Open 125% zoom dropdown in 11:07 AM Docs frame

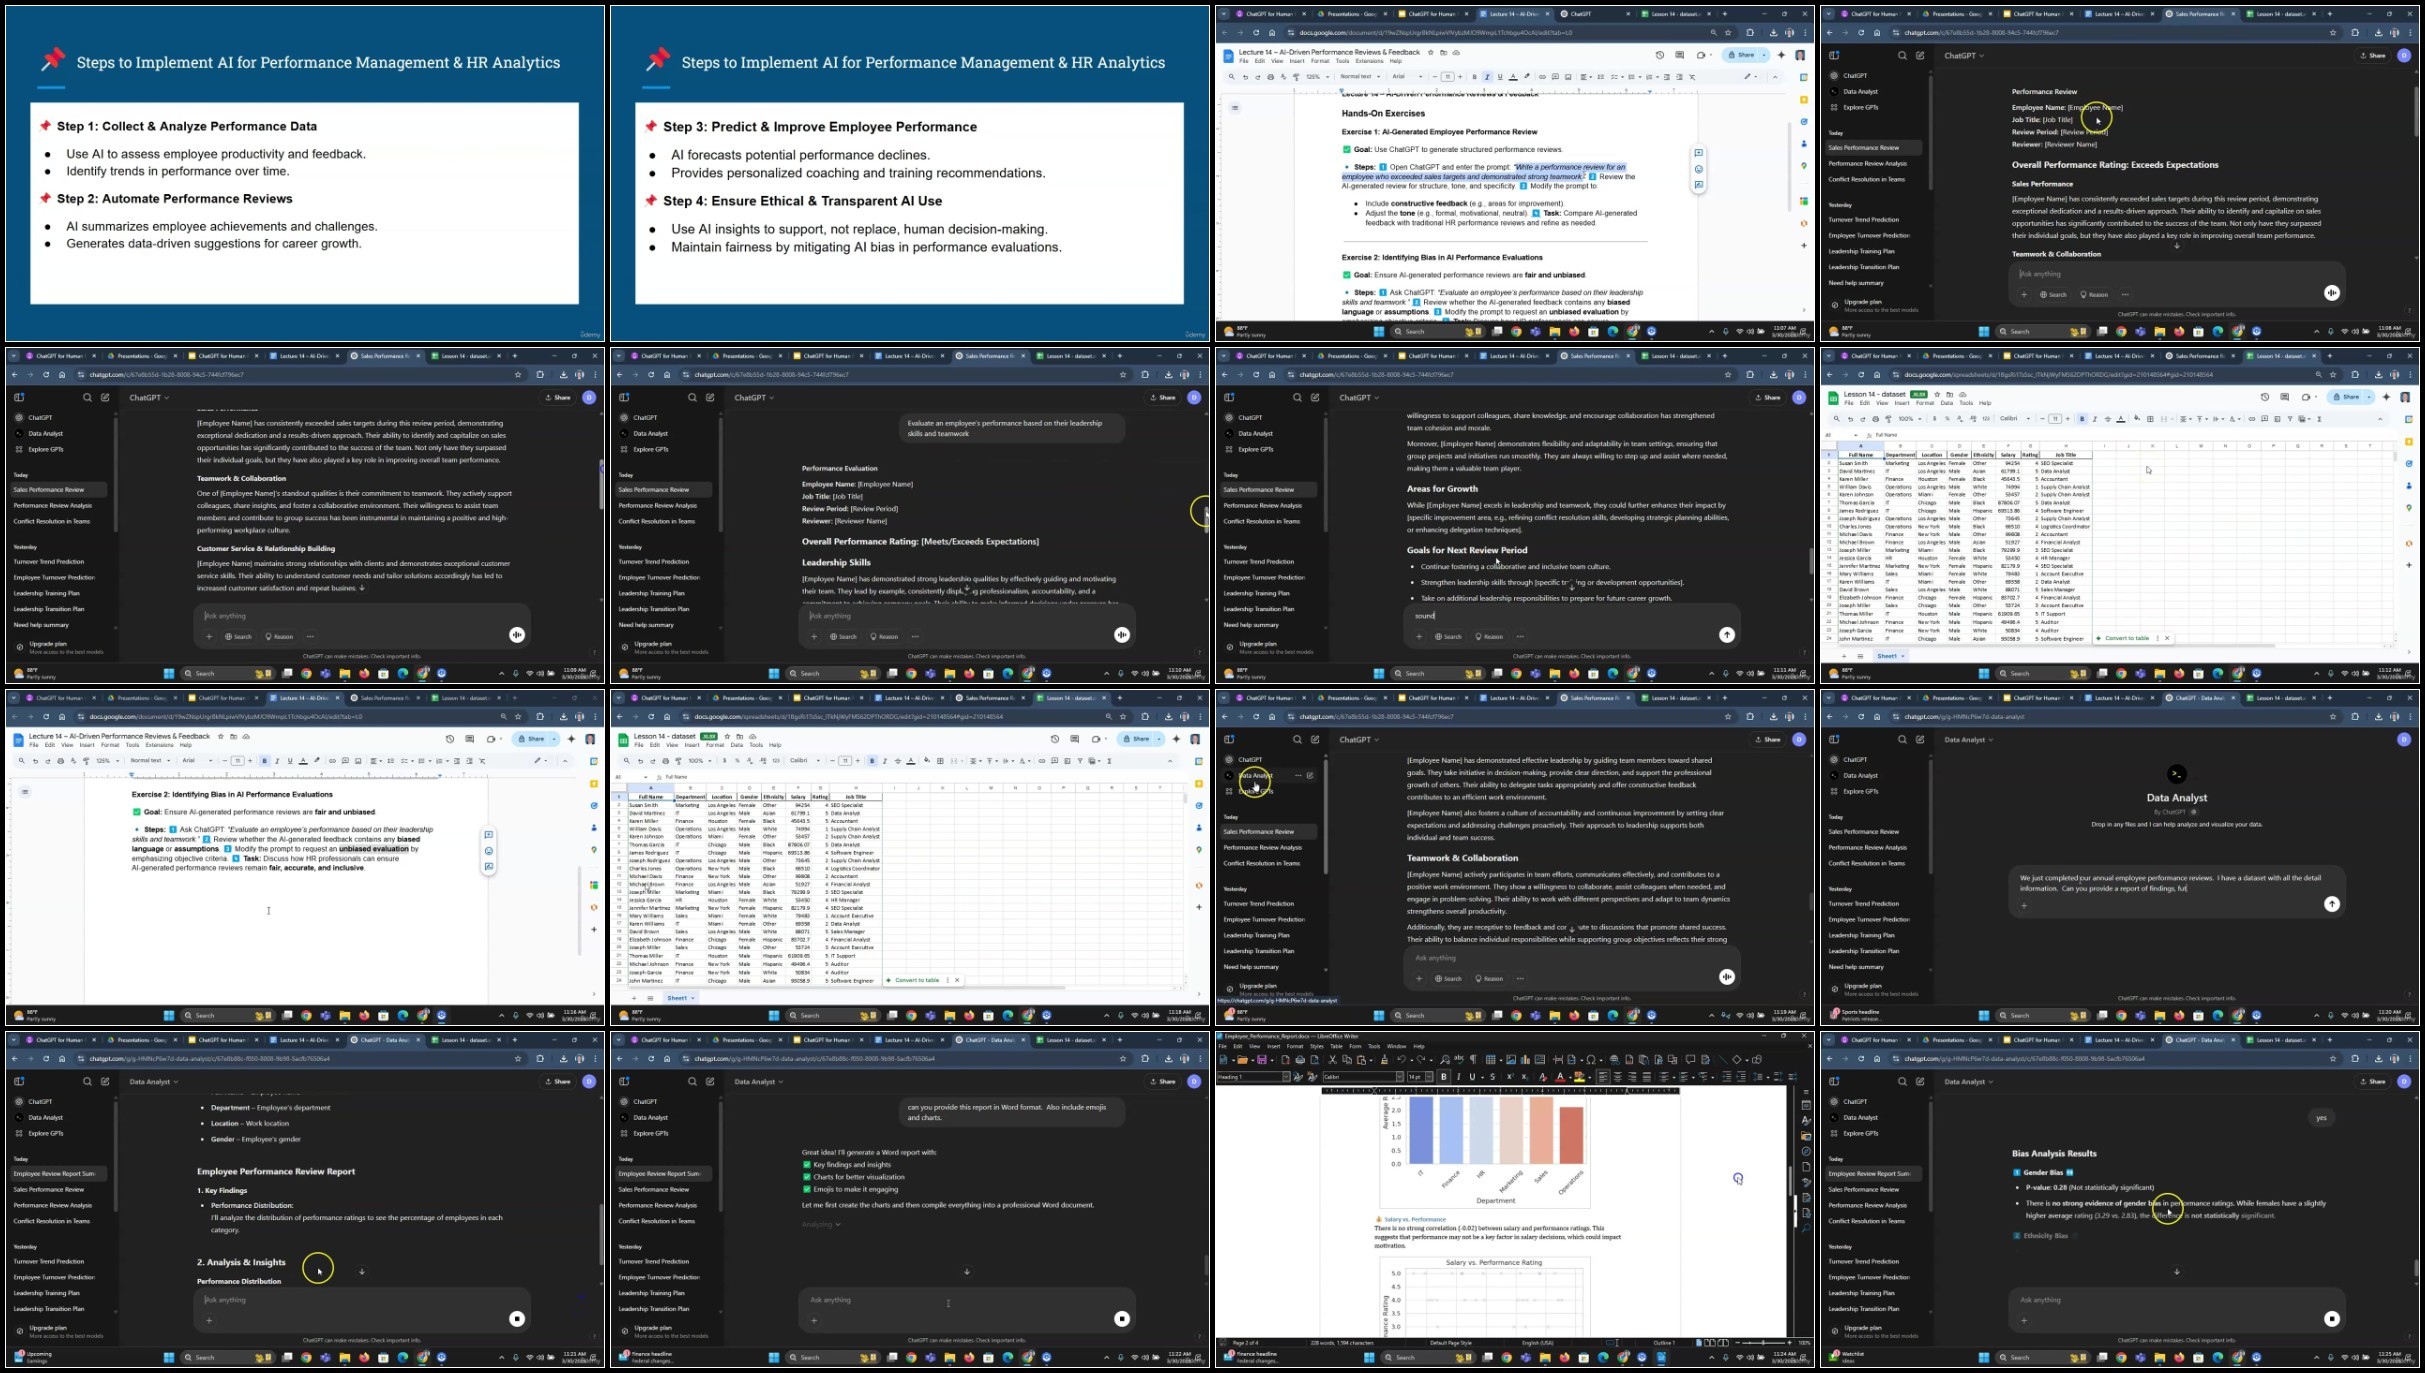[1317, 77]
